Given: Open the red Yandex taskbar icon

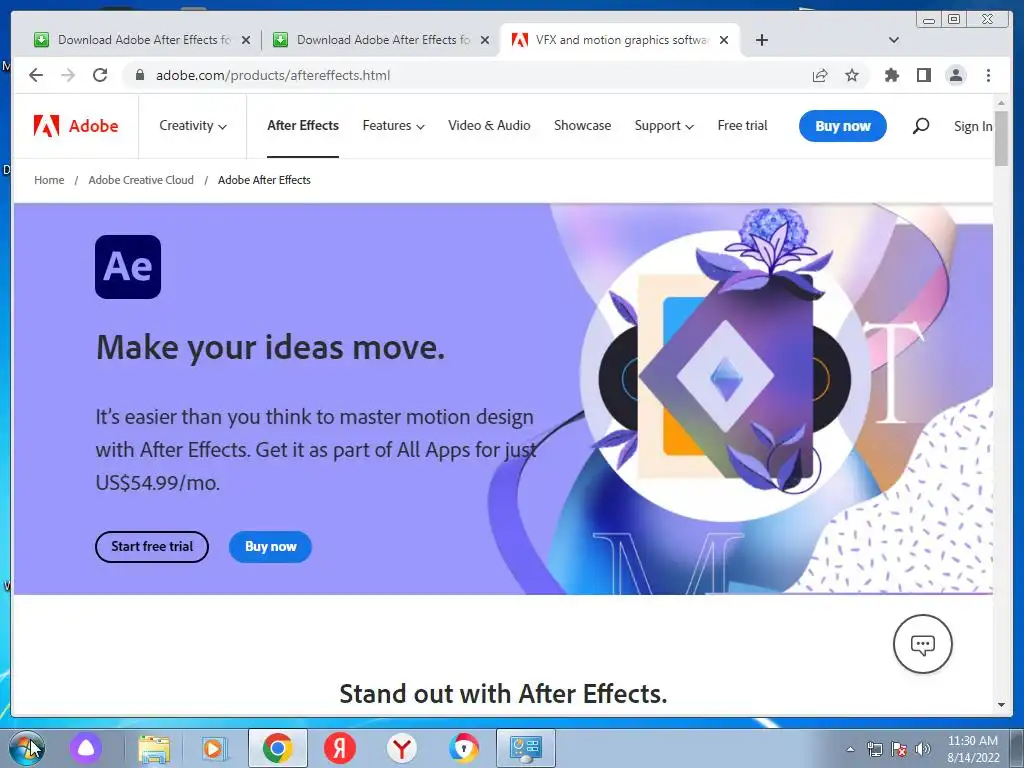Looking at the screenshot, I should [340, 748].
